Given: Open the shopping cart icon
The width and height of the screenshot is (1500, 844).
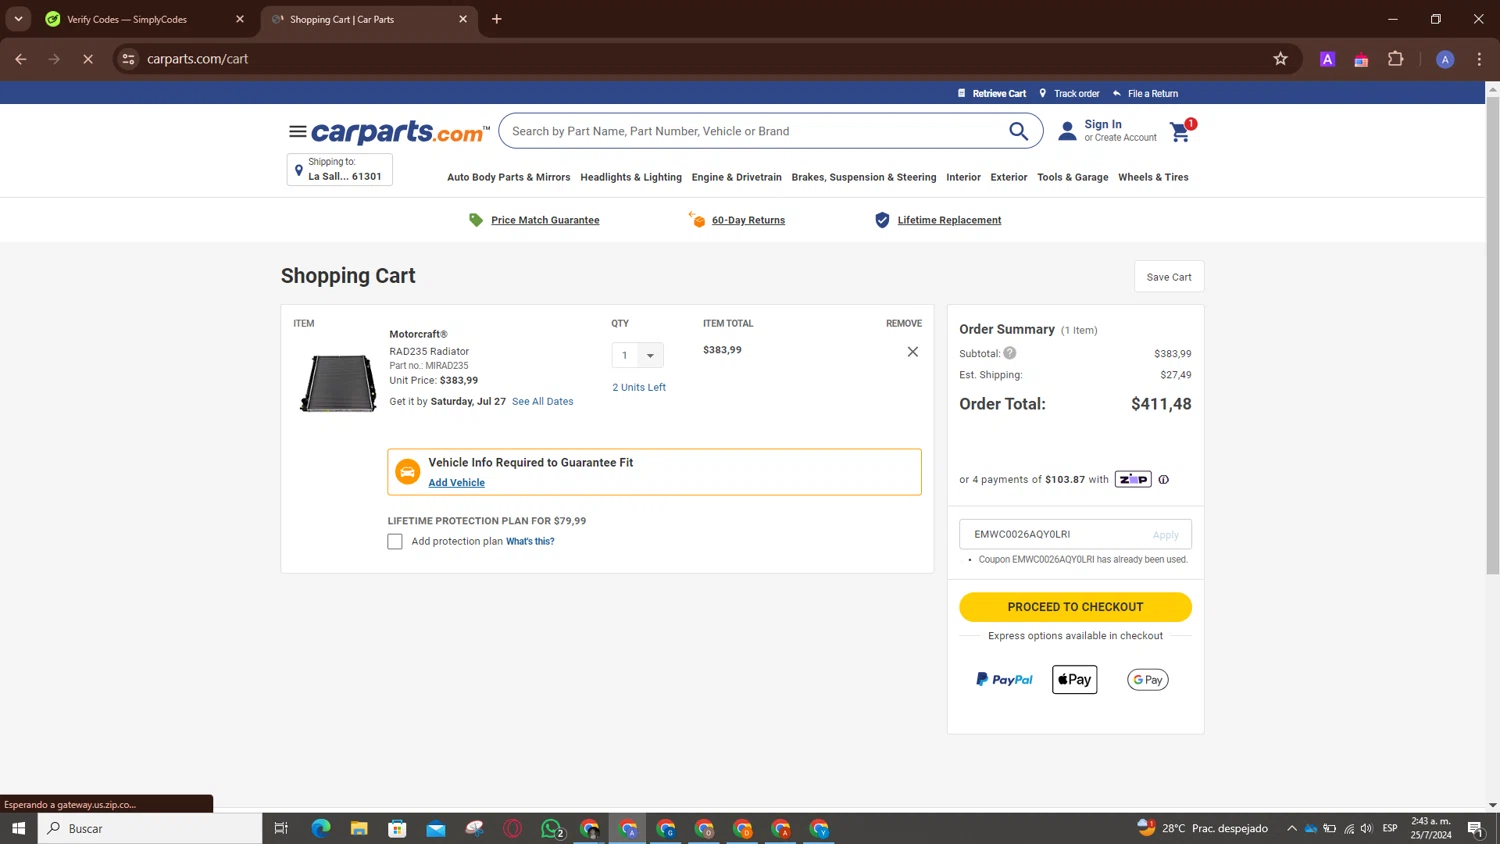Looking at the screenshot, I should (1182, 131).
